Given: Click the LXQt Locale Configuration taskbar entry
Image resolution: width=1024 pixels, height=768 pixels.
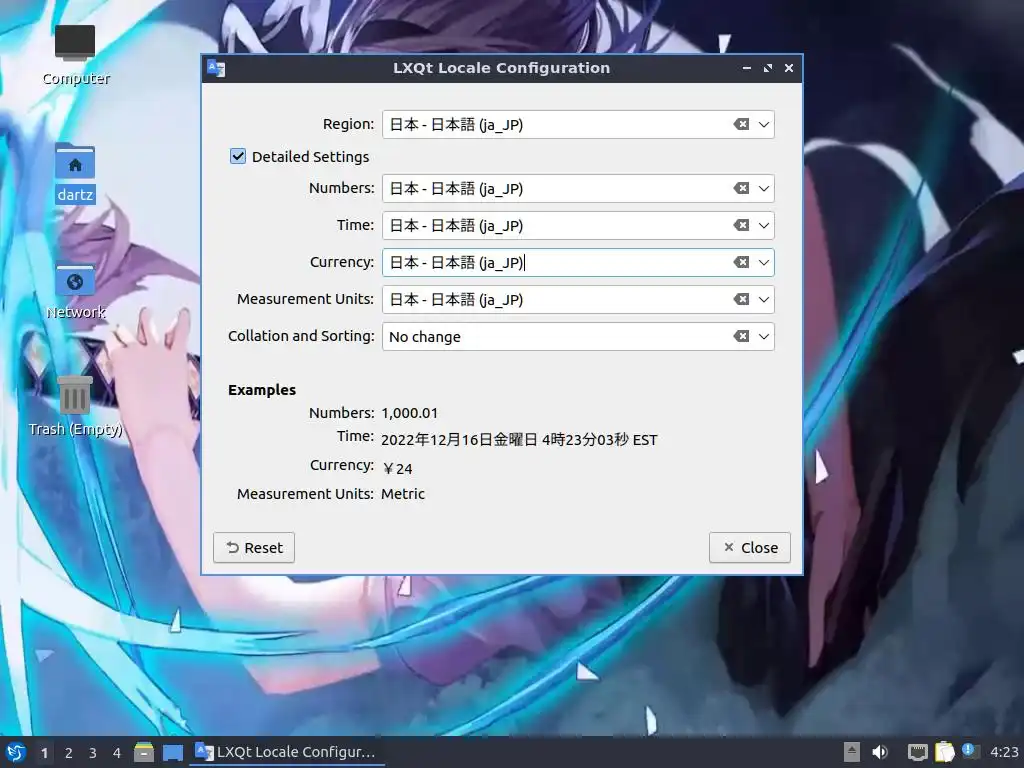Looking at the screenshot, I should pos(287,752).
